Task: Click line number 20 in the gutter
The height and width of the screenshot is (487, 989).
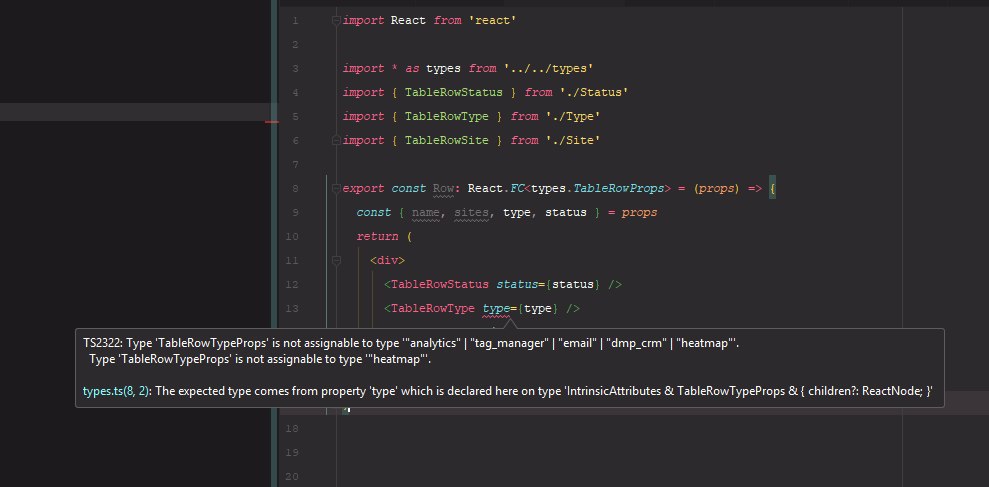Action: tap(291, 476)
